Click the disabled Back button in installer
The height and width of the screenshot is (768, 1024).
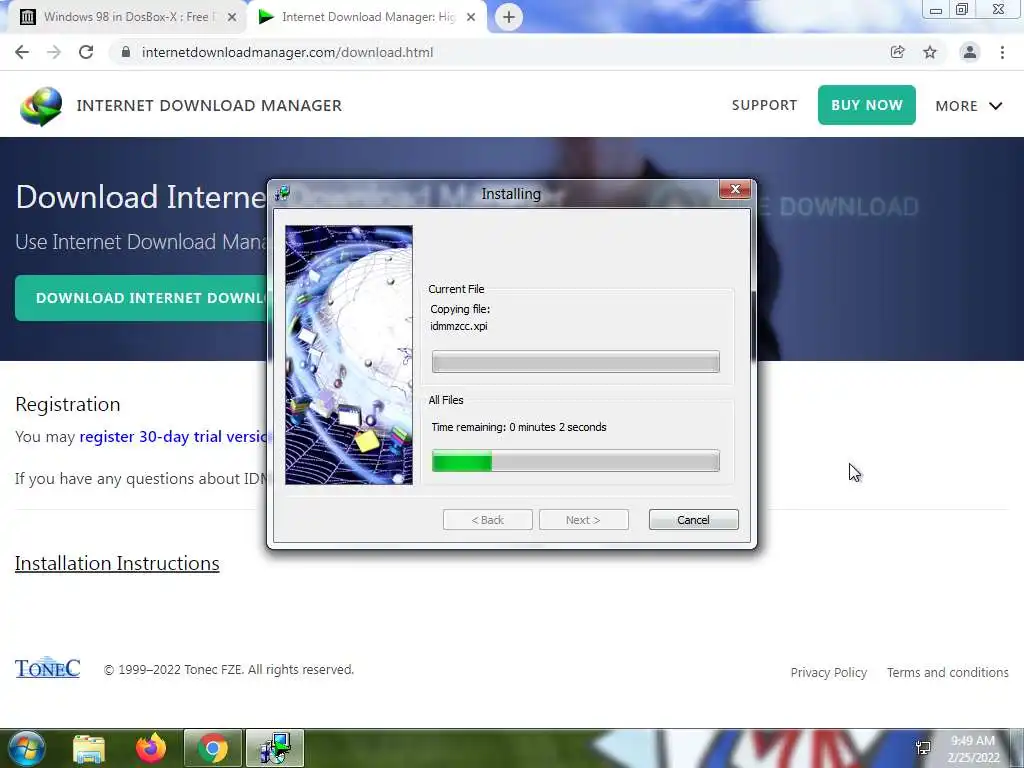tap(487, 520)
